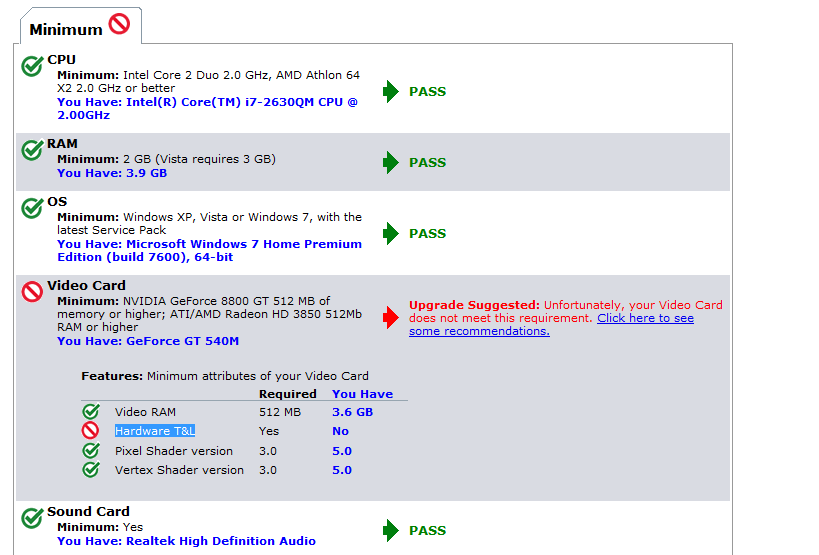Click 'You Have: GeForce GT 540M' text
Screen dimensions: 819x555
coord(148,341)
